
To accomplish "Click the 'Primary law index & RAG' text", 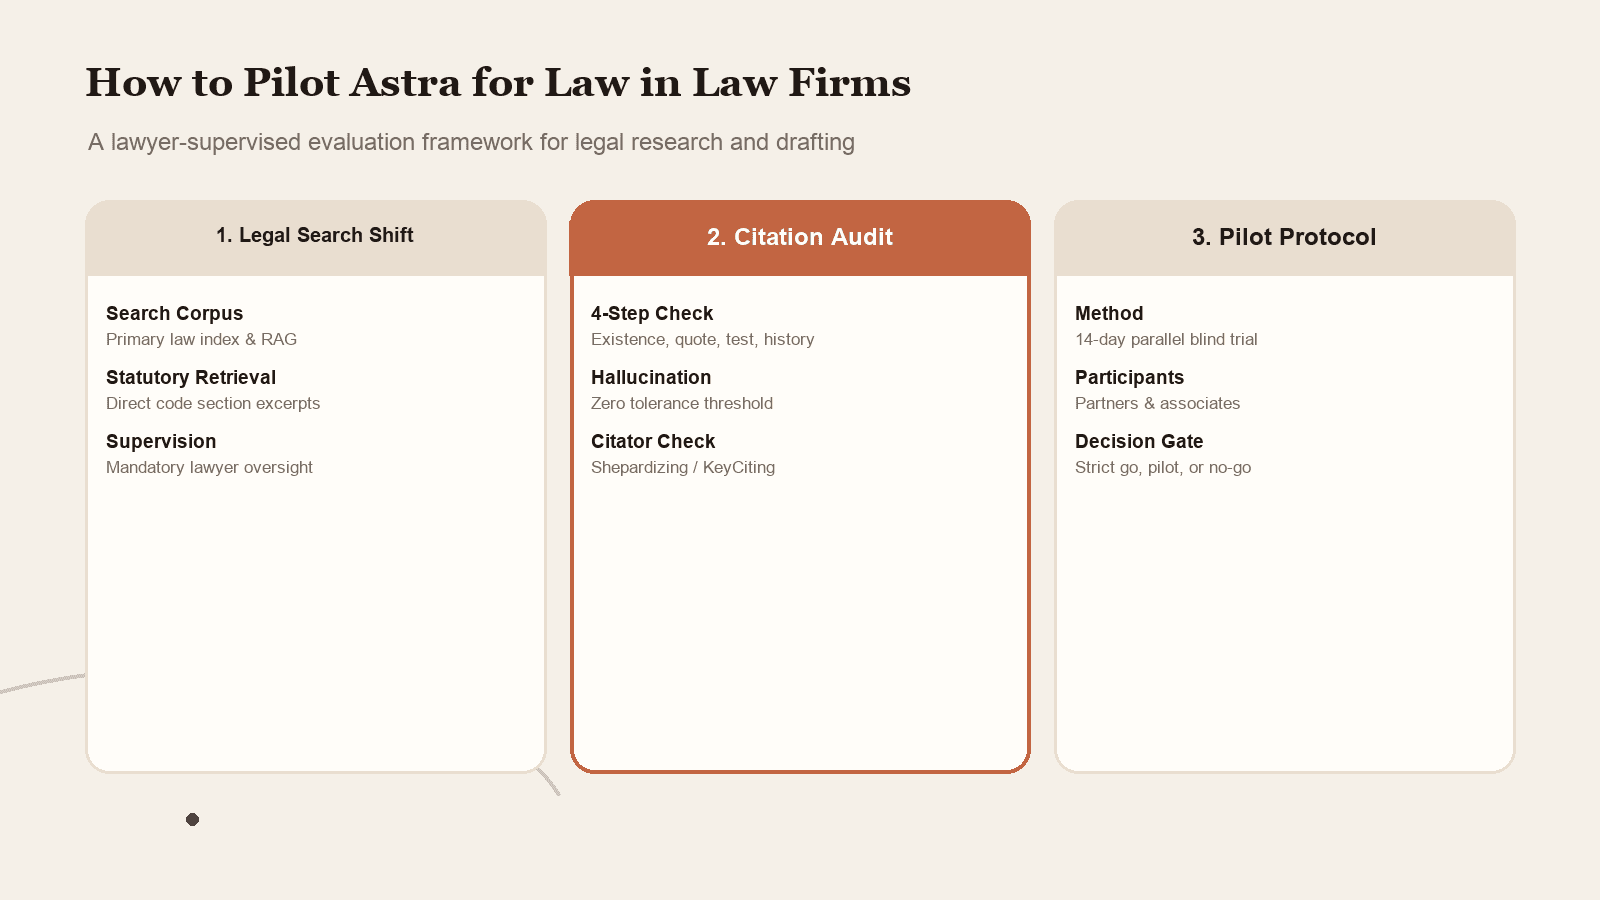I will pos(201,339).
